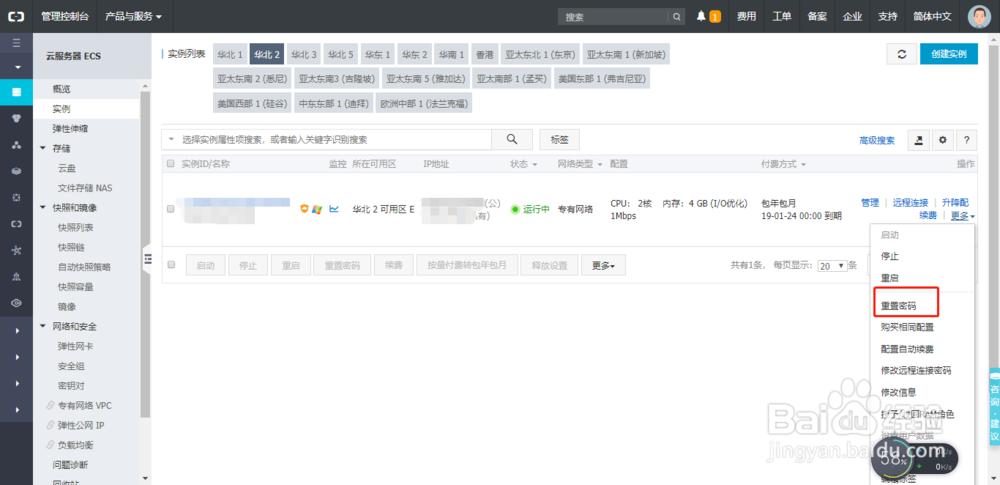Click the refresh icon button next to 创建实例
The height and width of the screenshot is (485, 1000).
(902, 54)
